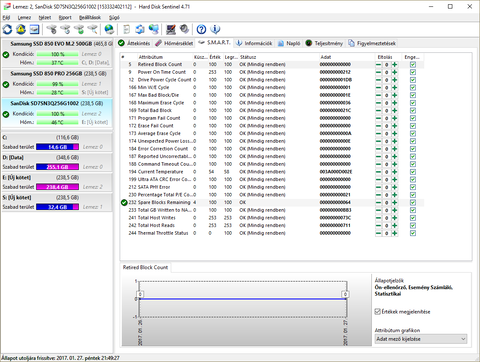Select the S: [Új kötet] volume entry
480x362 pixels.
[57, 202]
